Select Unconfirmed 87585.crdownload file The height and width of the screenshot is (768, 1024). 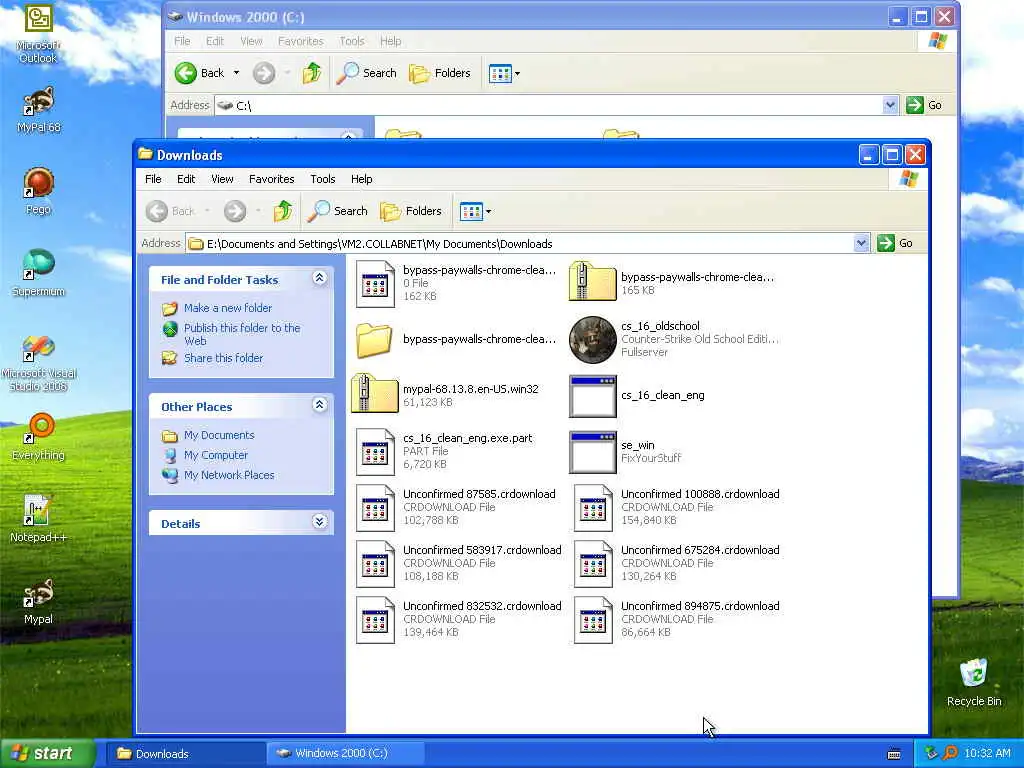[x=456, y=507]
